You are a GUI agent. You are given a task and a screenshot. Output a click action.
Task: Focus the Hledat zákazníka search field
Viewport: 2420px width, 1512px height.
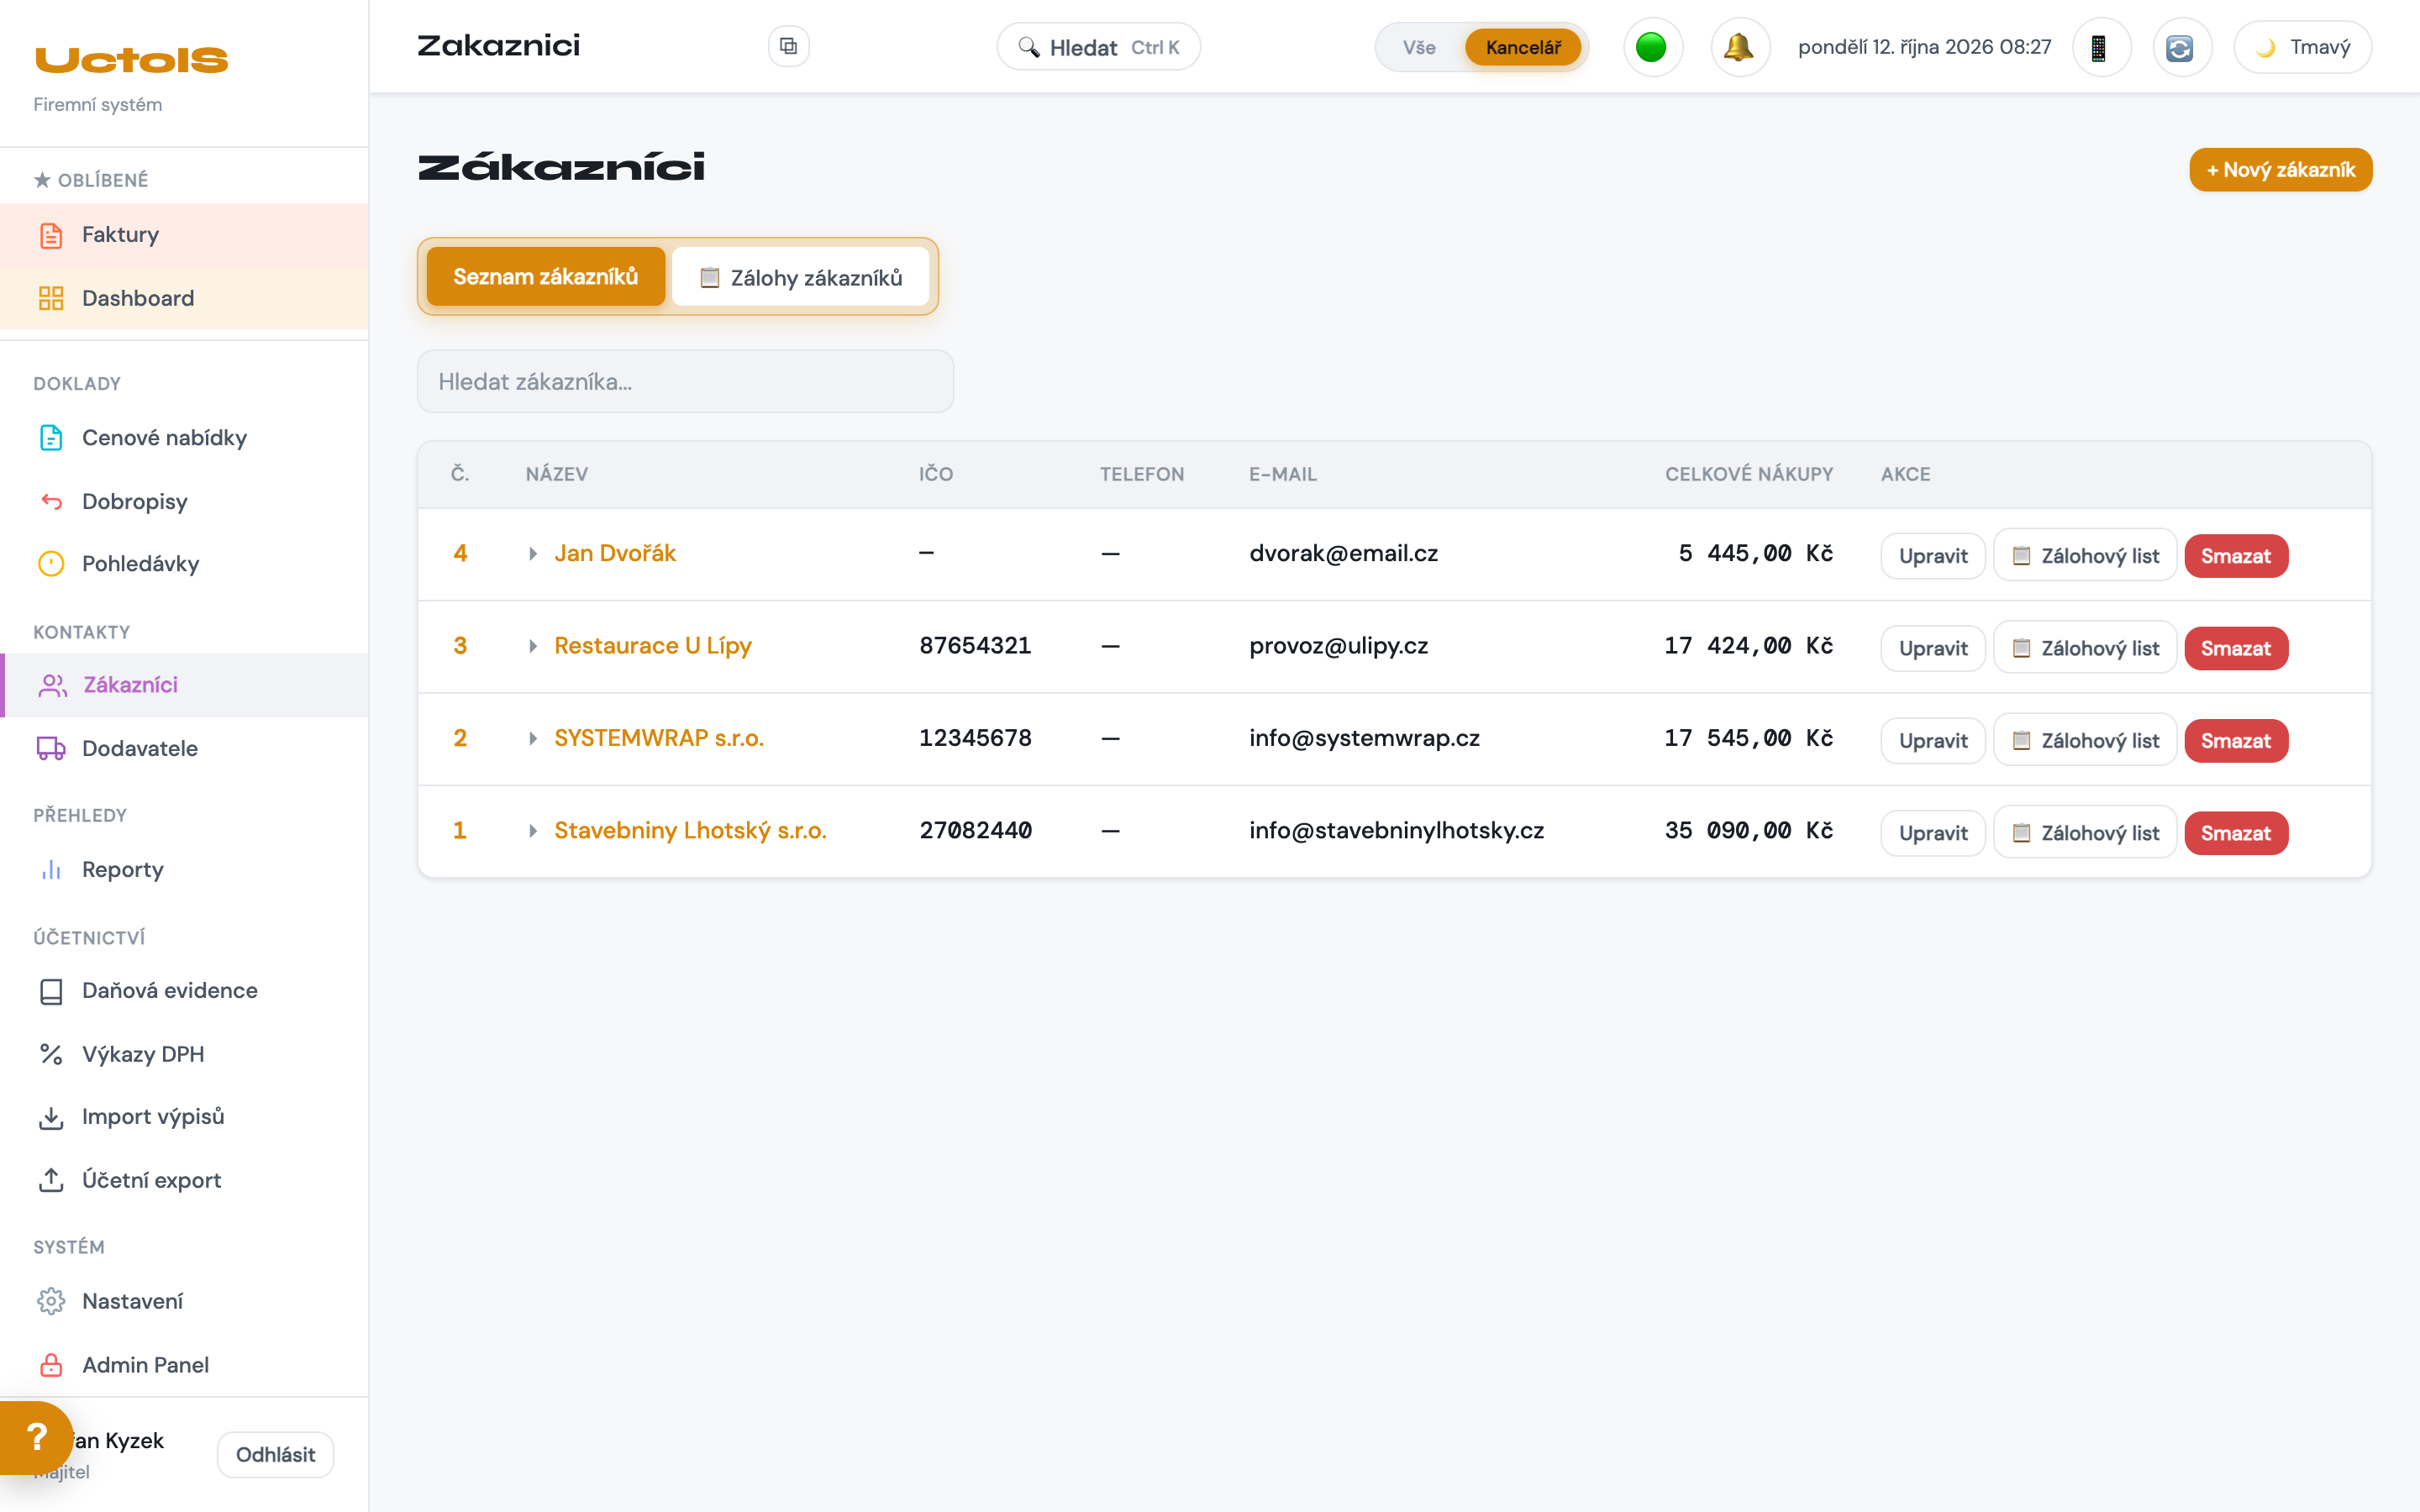click(685, 381)
